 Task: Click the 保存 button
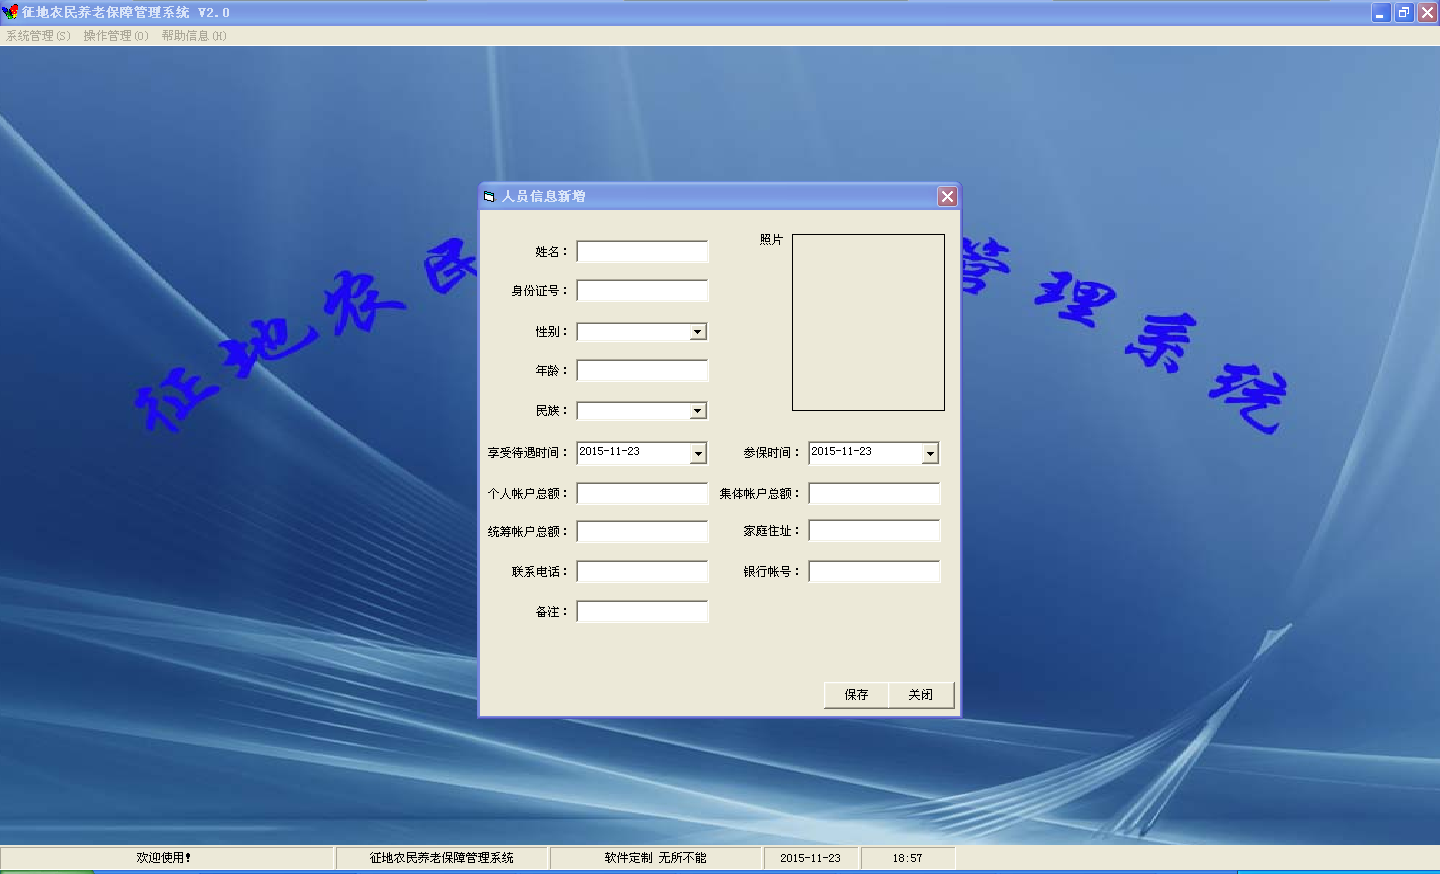point(856,695)
